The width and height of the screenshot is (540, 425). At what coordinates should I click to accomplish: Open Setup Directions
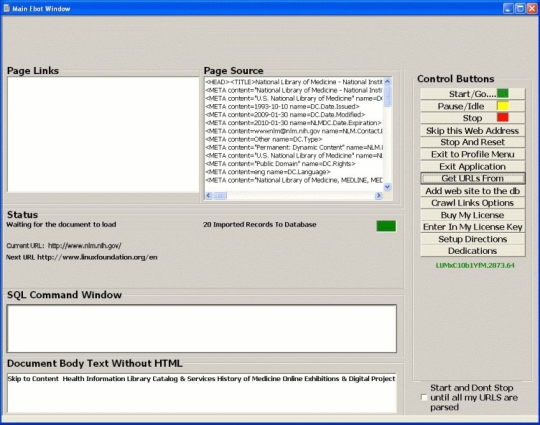click(x=472, y=239)
